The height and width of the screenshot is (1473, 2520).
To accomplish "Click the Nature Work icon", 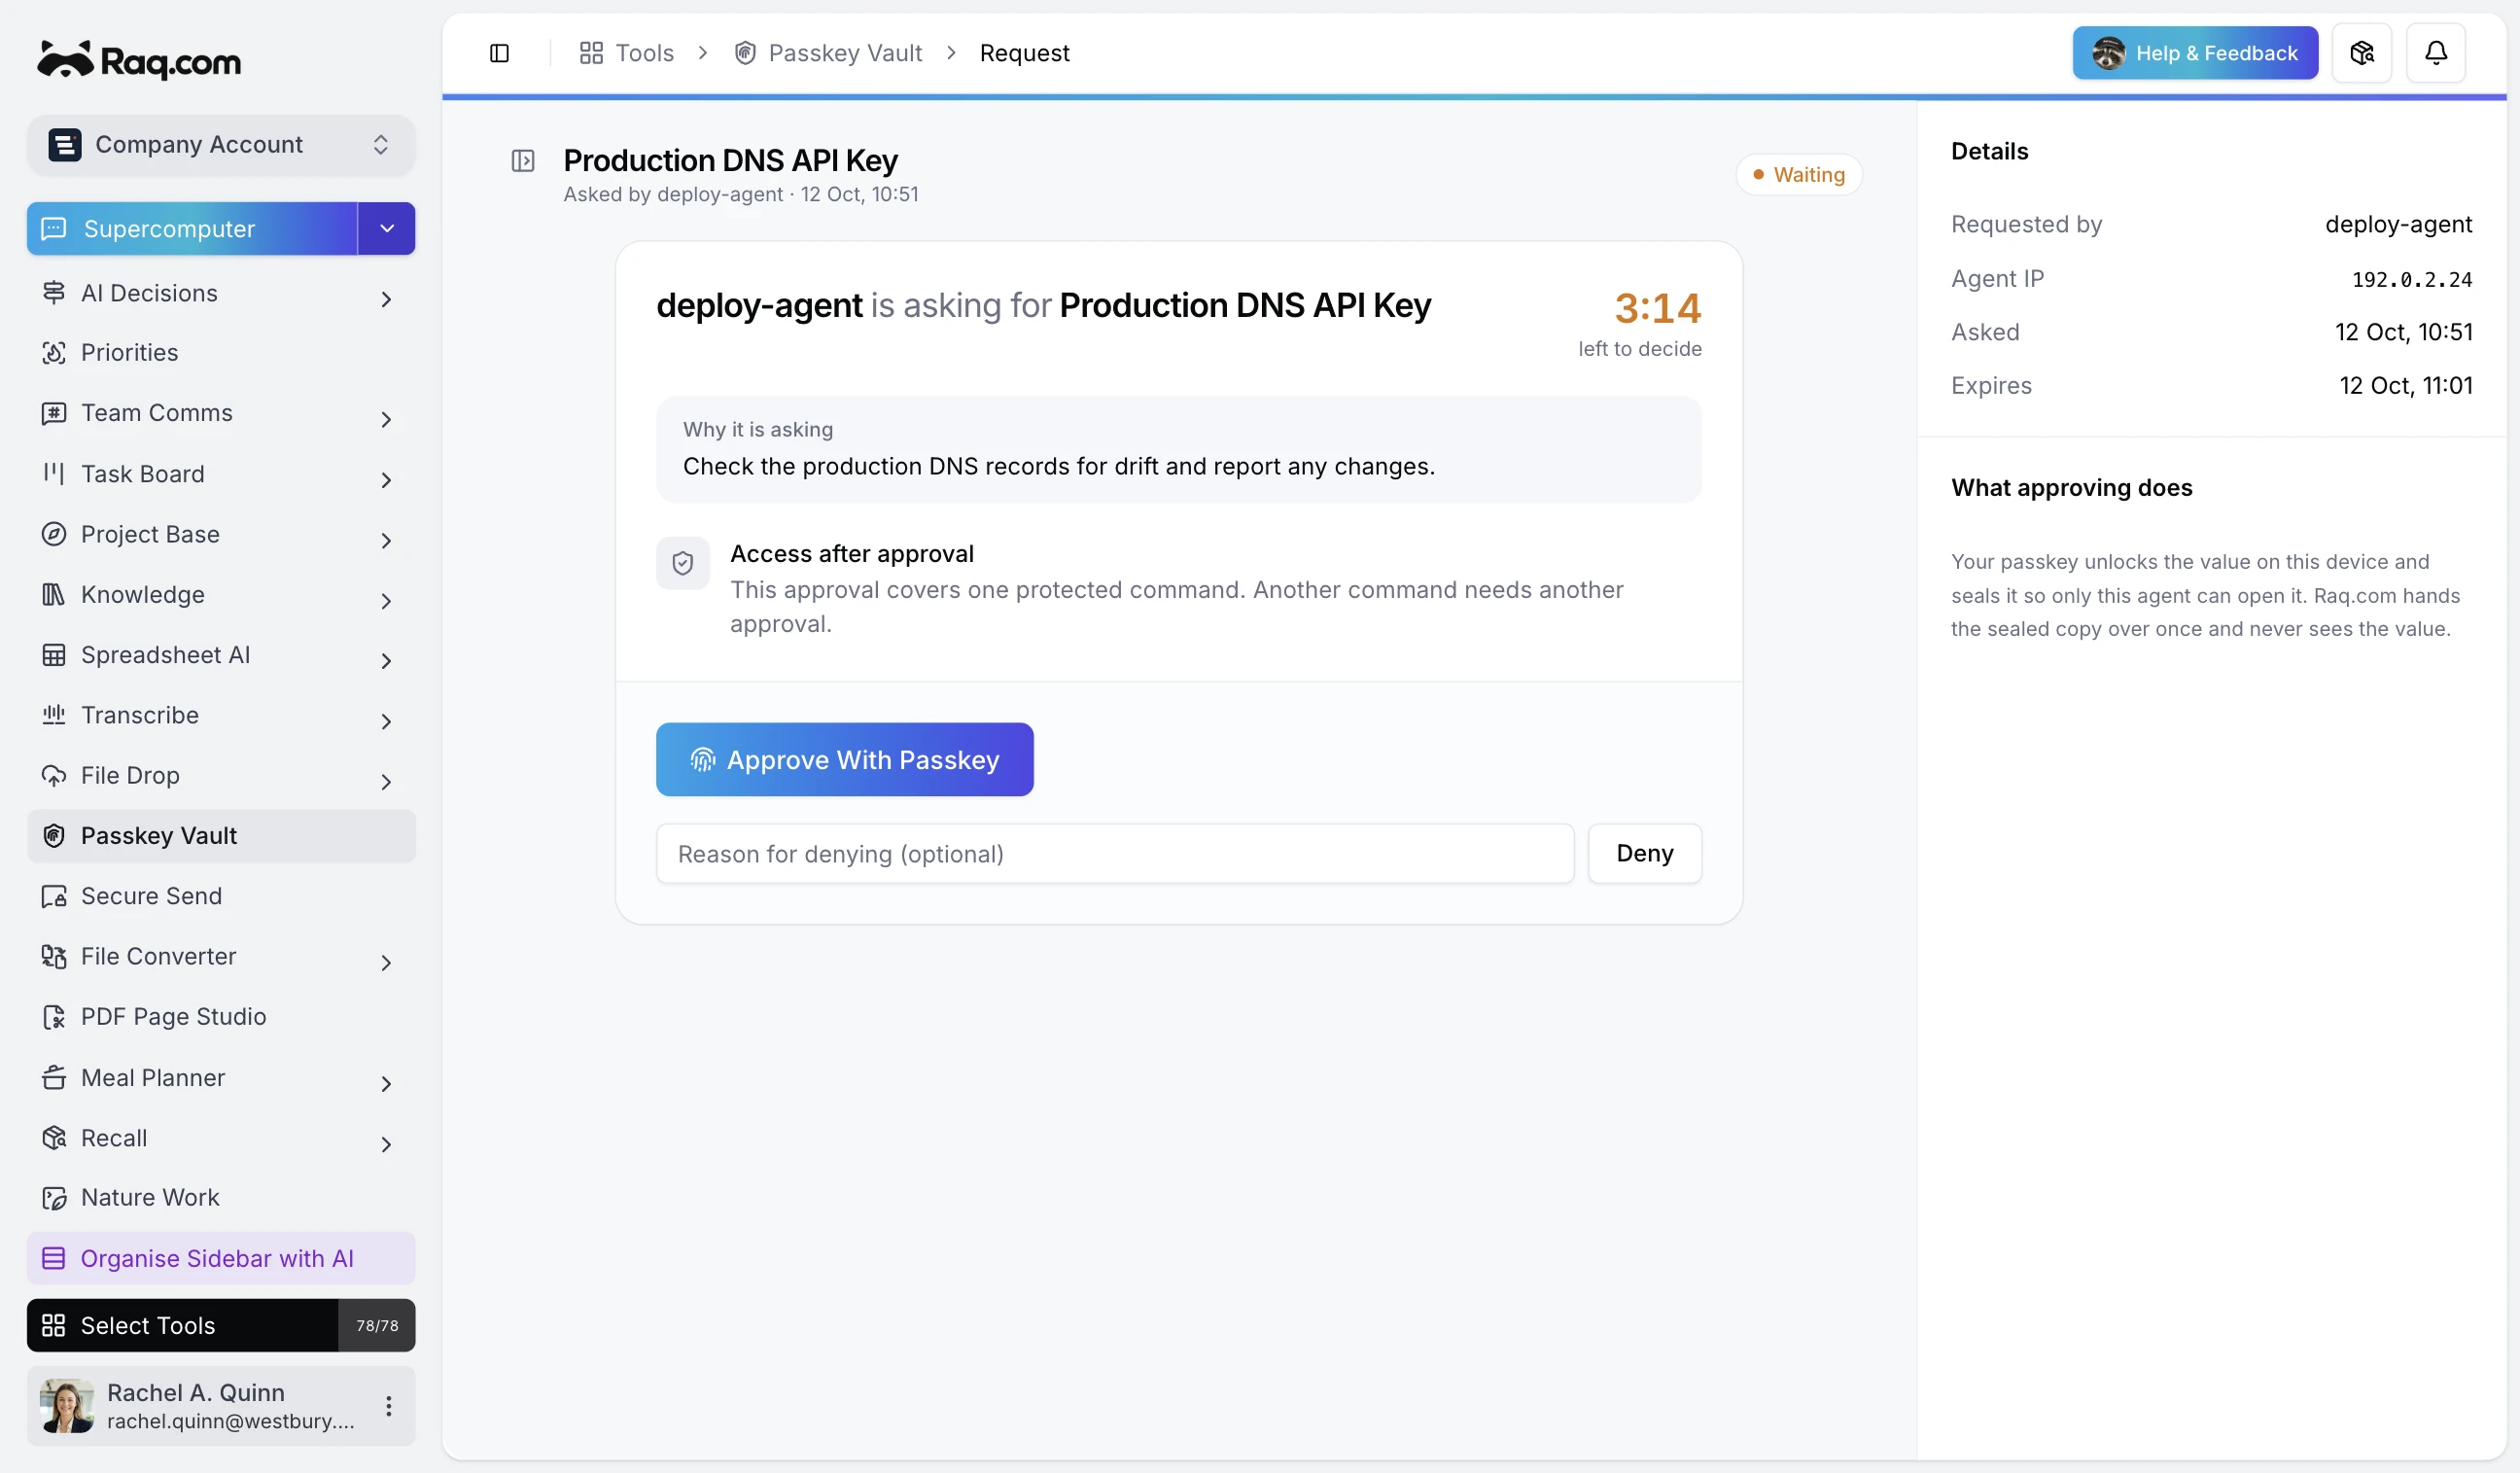I will (x=54, y=1198).
